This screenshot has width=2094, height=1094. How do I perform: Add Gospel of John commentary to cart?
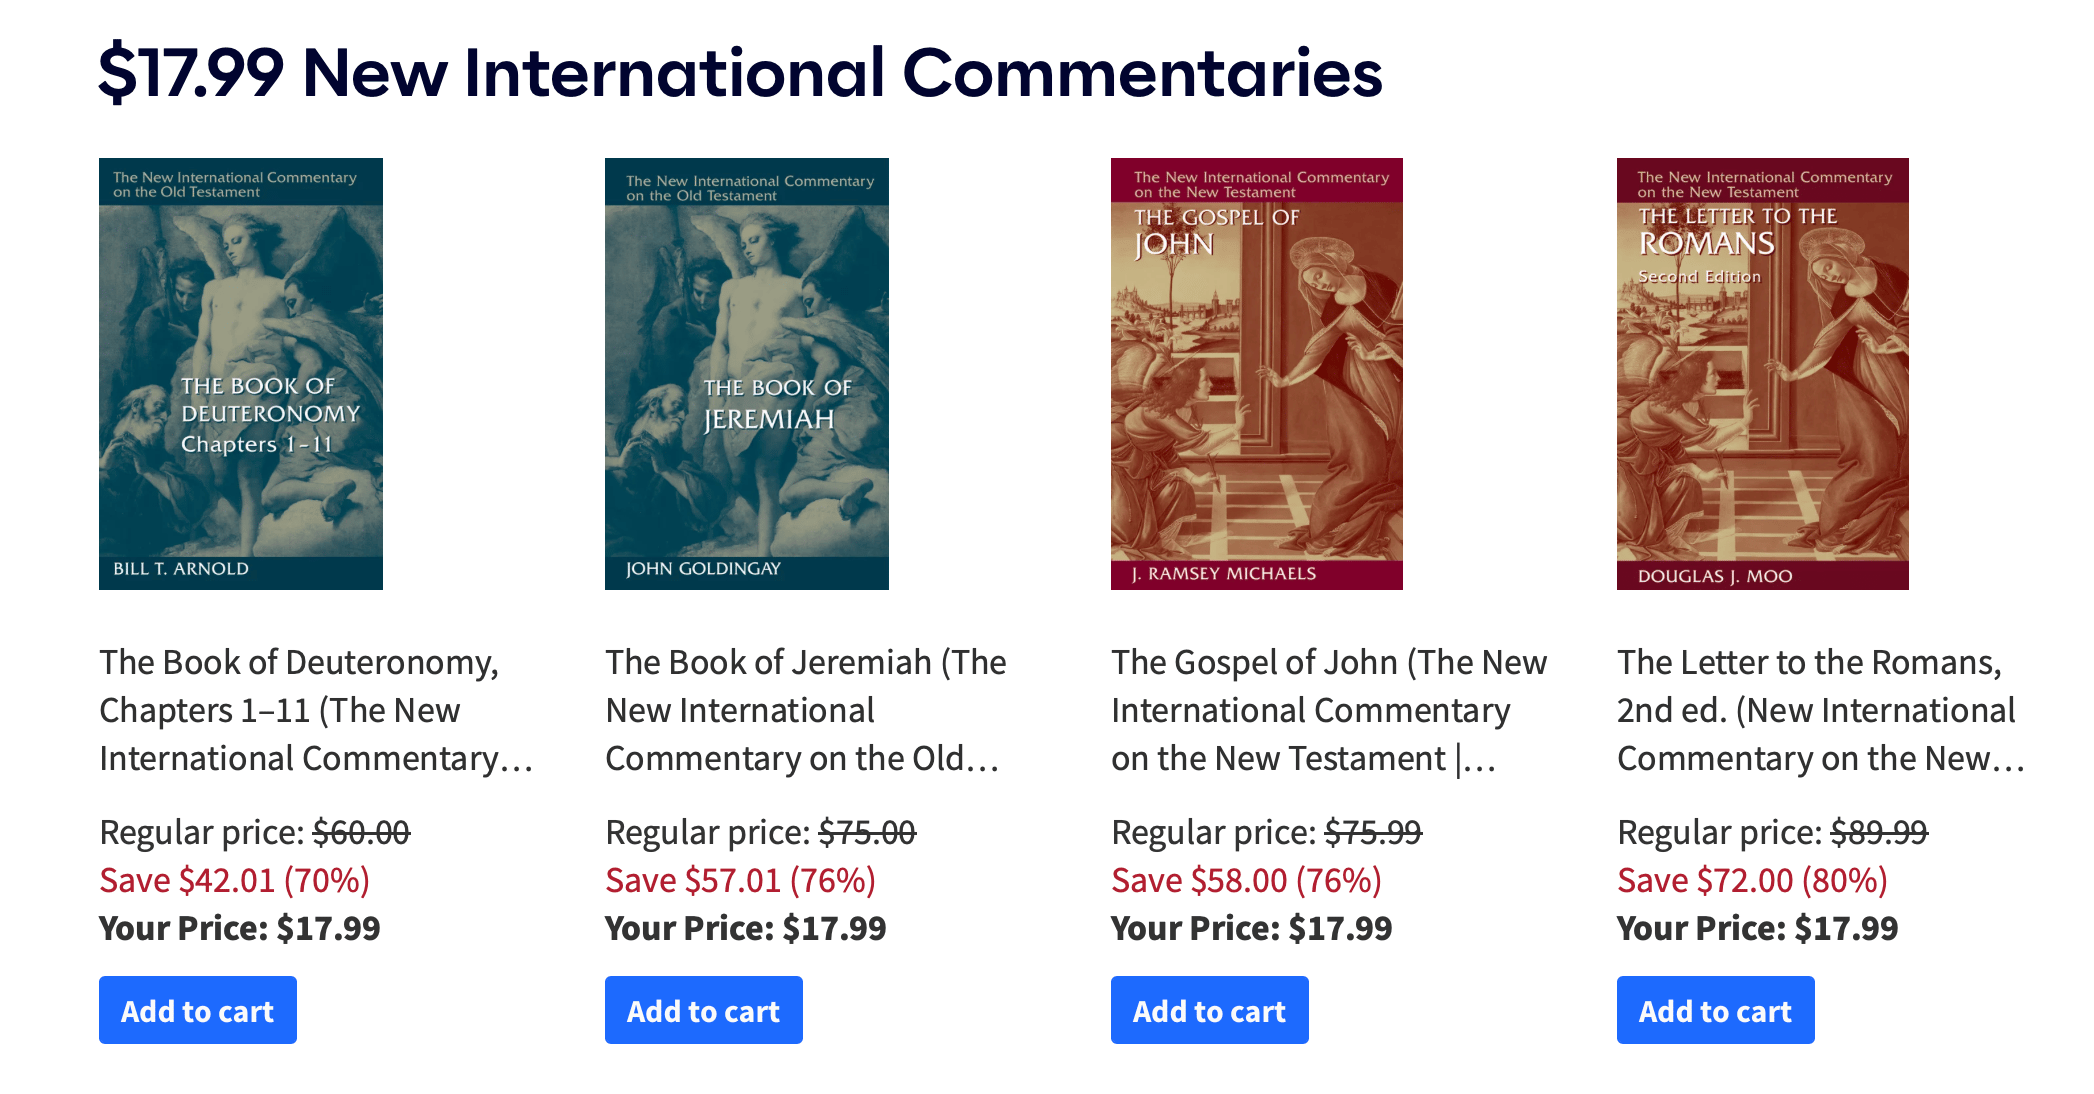point(1209,1010)
